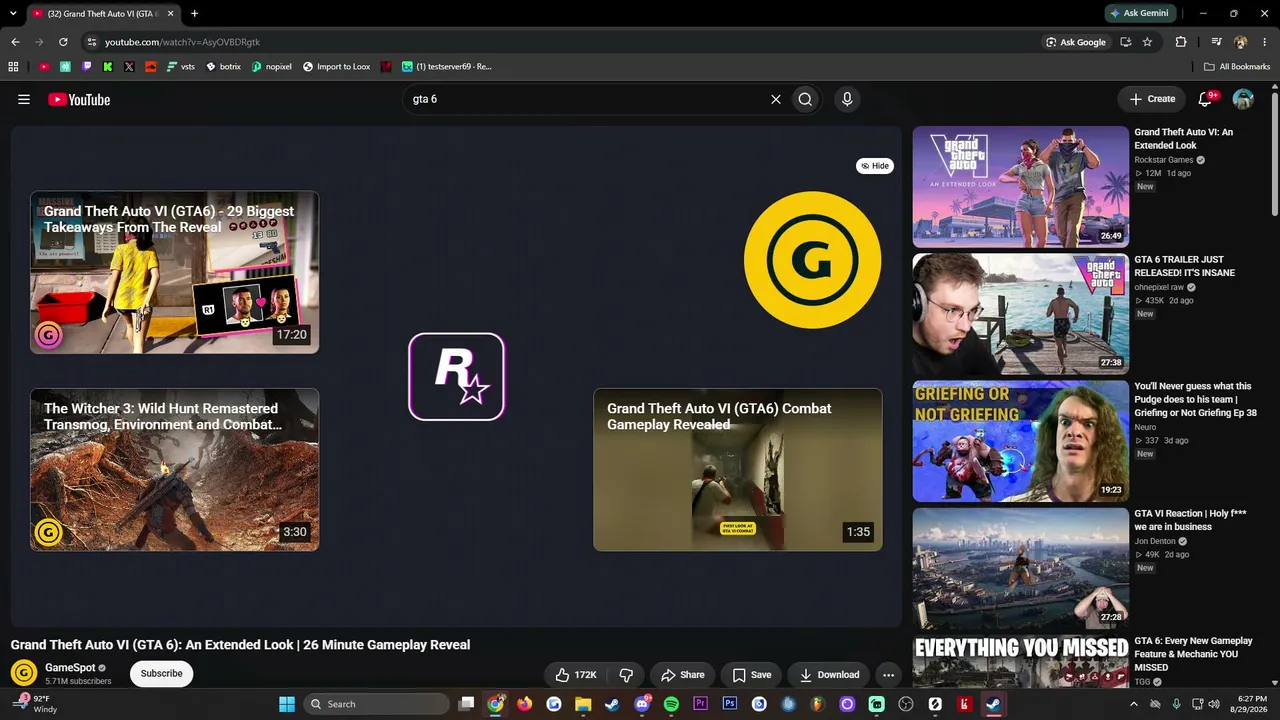The width and height of the screenshot is (1280, 720).
Task: Click Ask Gemini in the title bar
Action: (1138, 13)
